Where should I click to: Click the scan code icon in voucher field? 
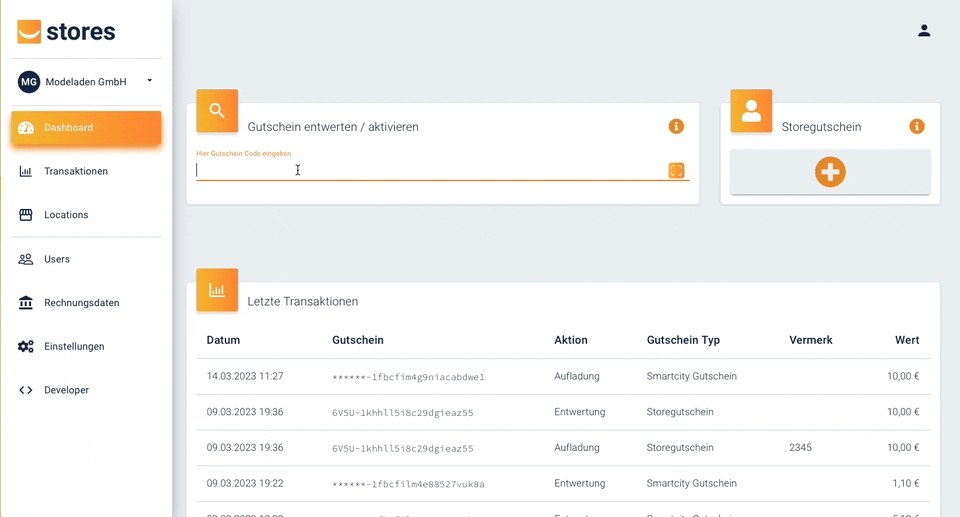pyautogui.click(x=676, y=171)
